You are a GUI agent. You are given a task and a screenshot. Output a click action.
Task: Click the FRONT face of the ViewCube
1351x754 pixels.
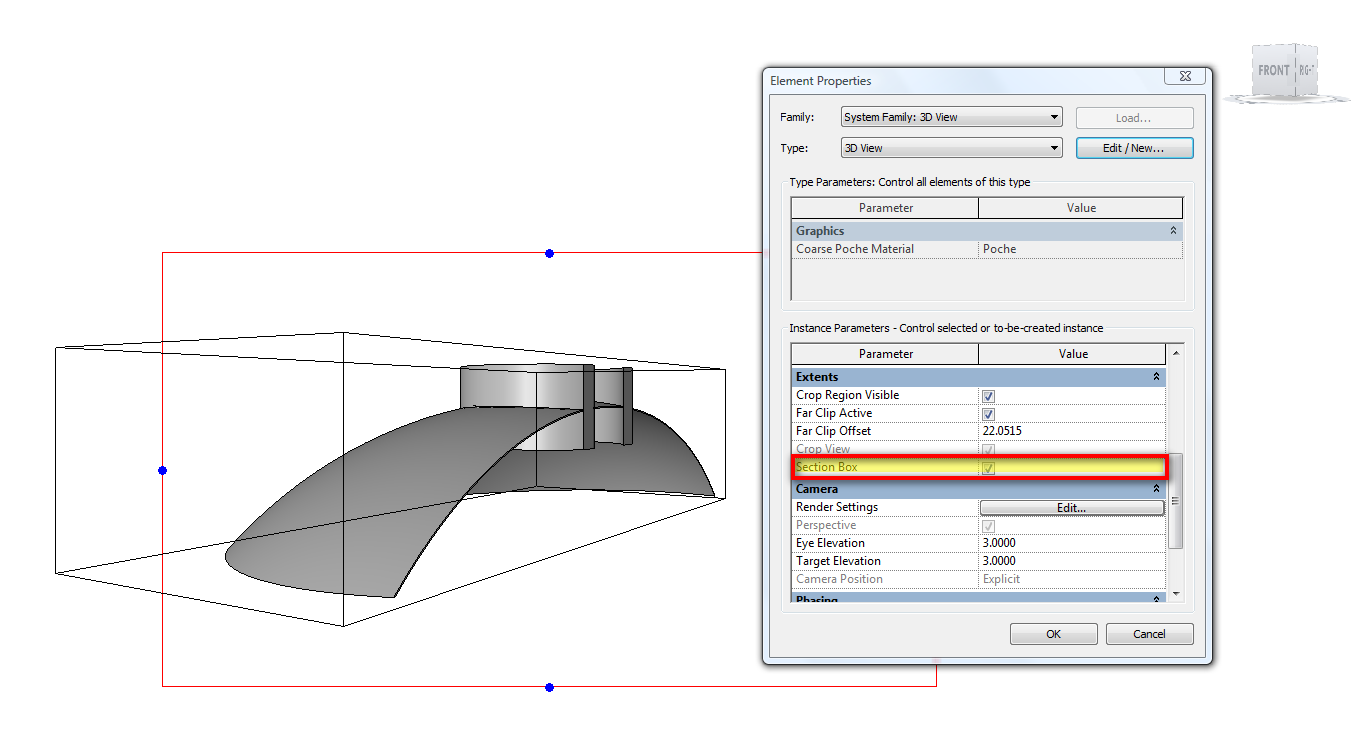pos(1273,71)
